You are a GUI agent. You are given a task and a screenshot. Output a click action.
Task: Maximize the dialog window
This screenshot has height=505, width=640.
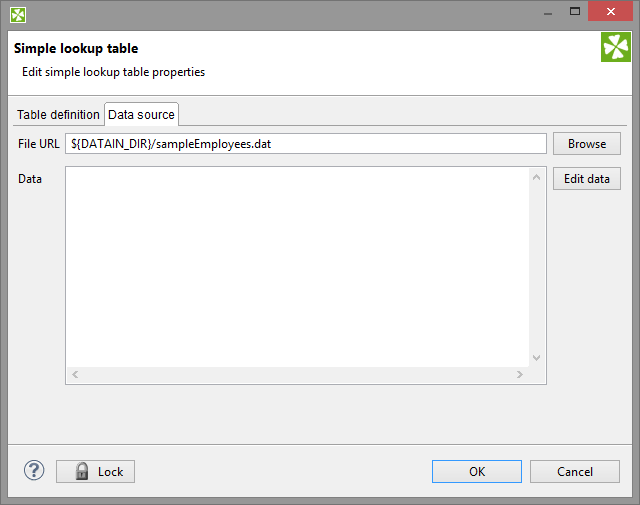point(577,13)
